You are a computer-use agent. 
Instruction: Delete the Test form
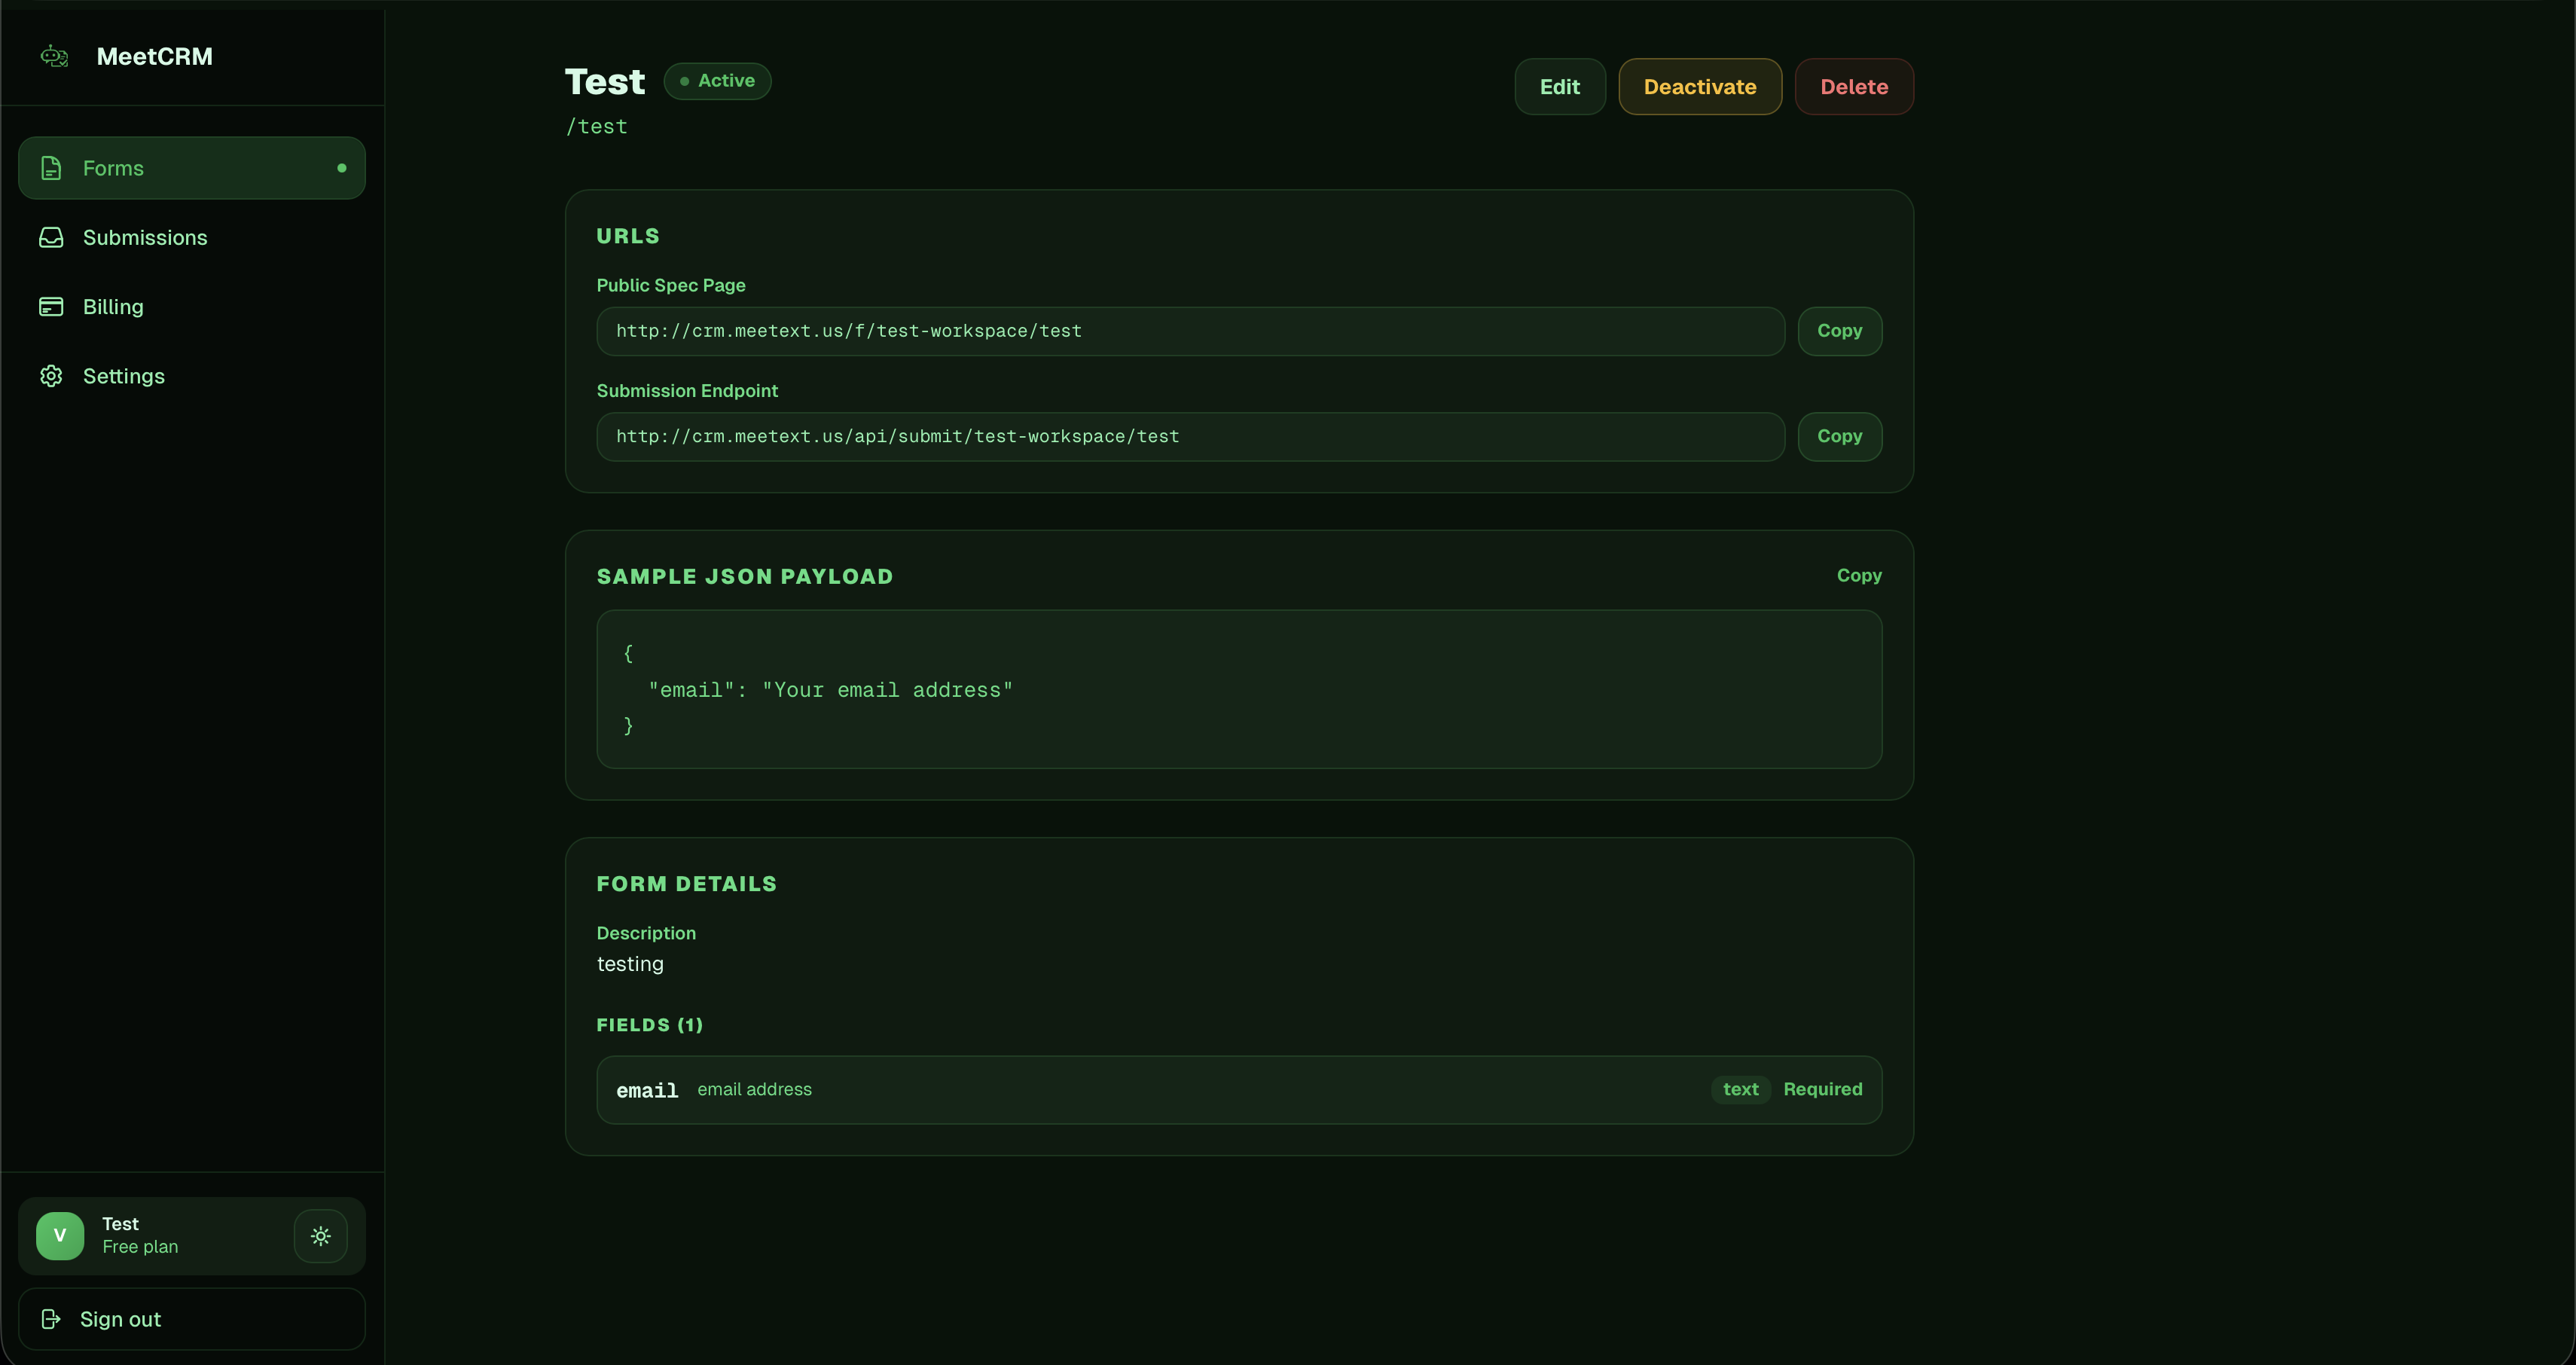tap(1854, 86)
